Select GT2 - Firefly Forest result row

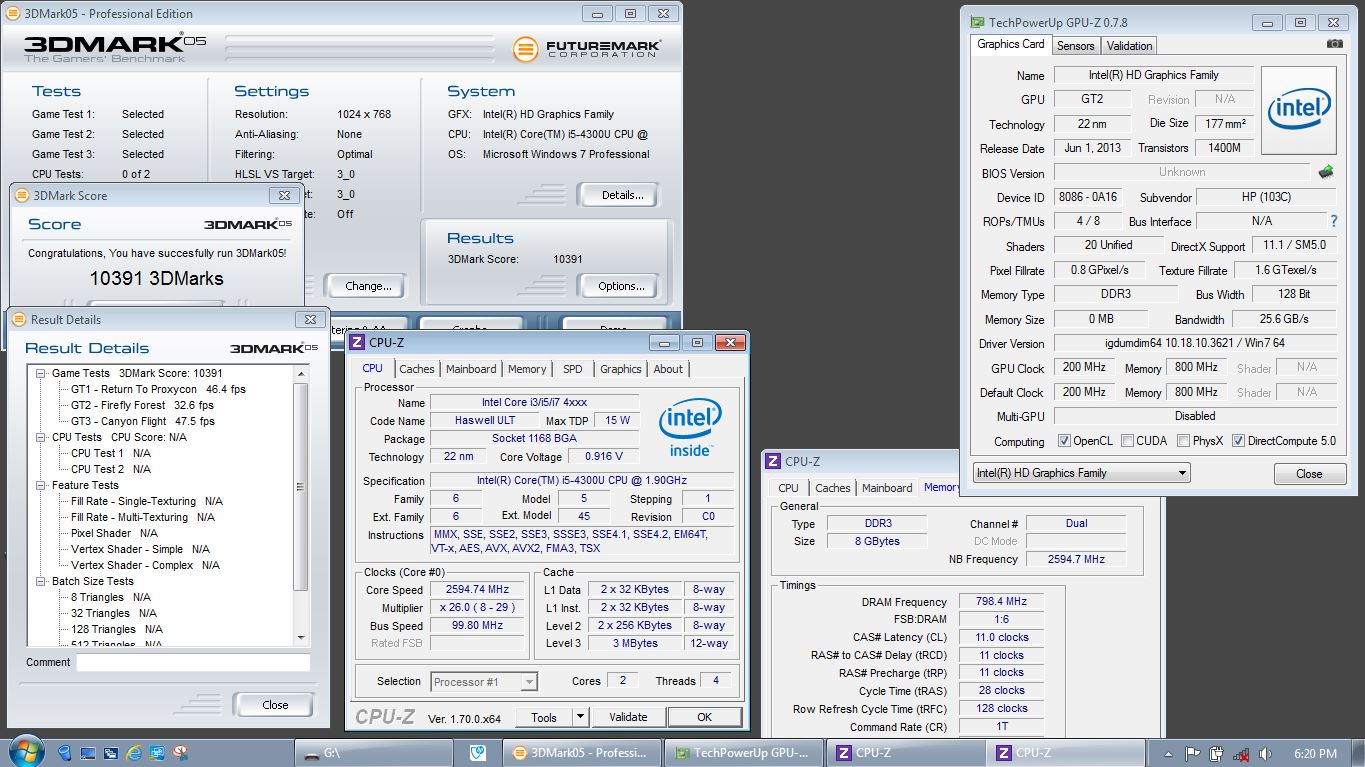pyautogui.click(x=142, y=405)
